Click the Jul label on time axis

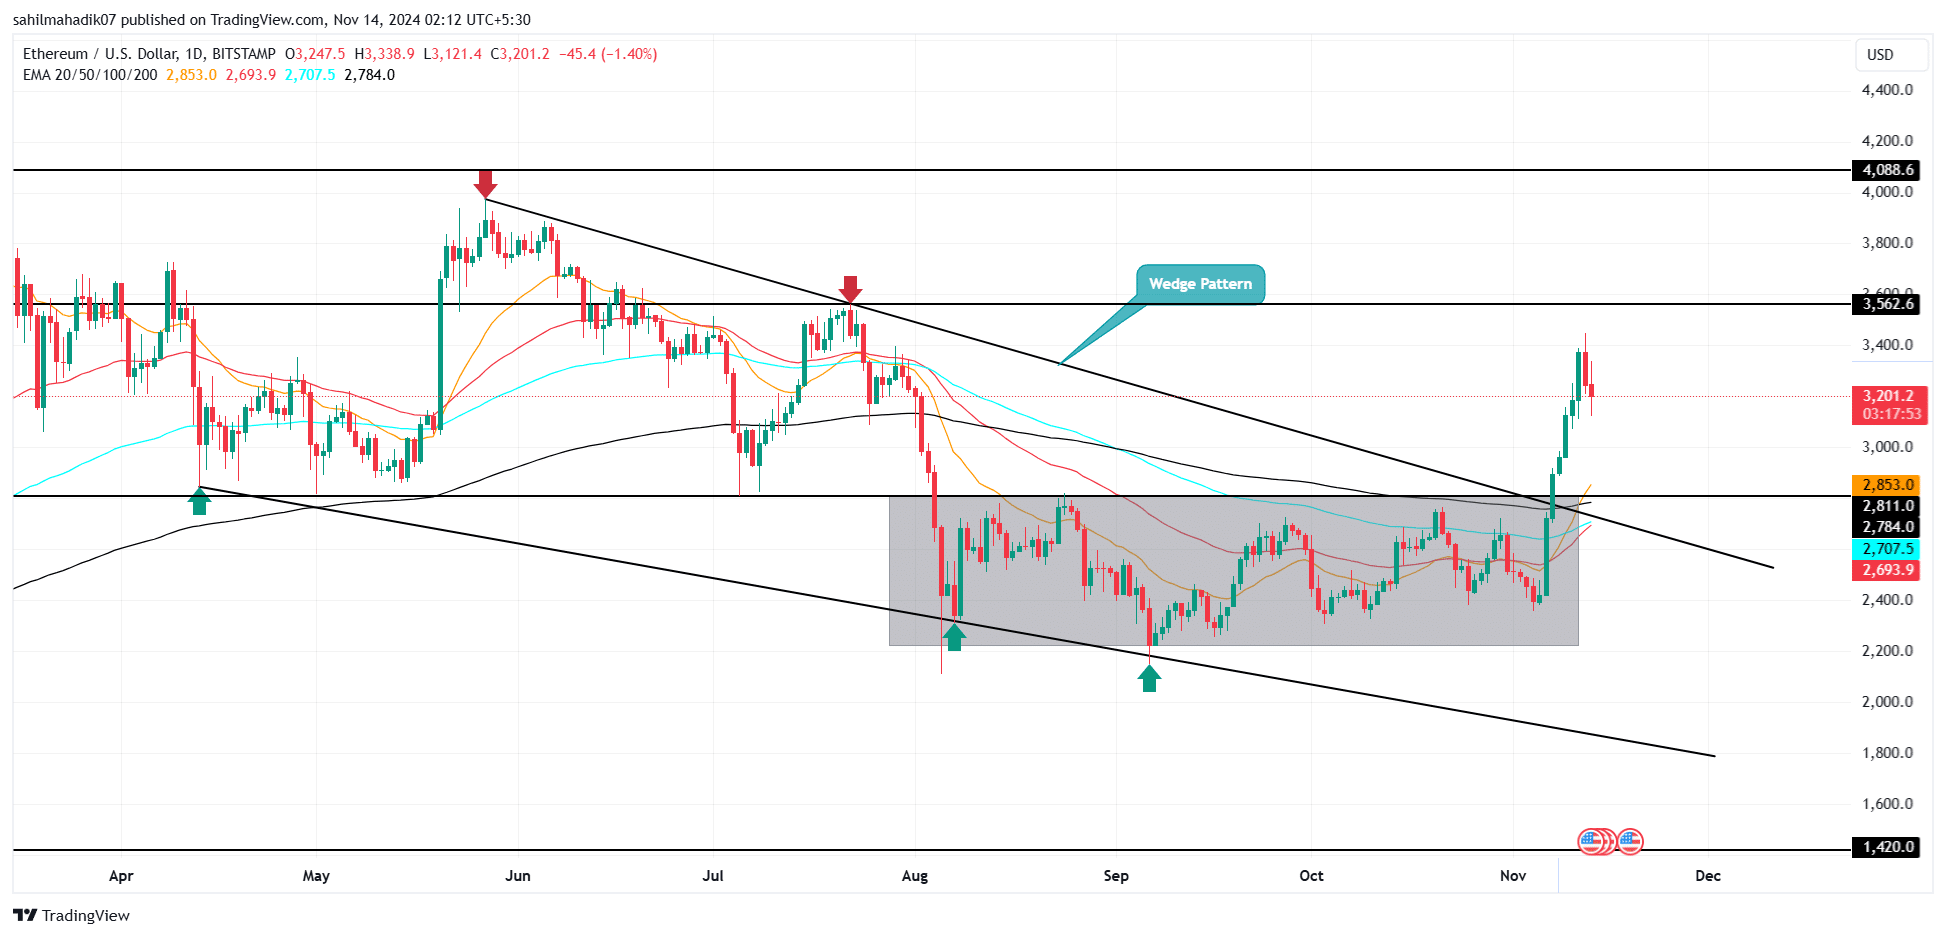713,876
